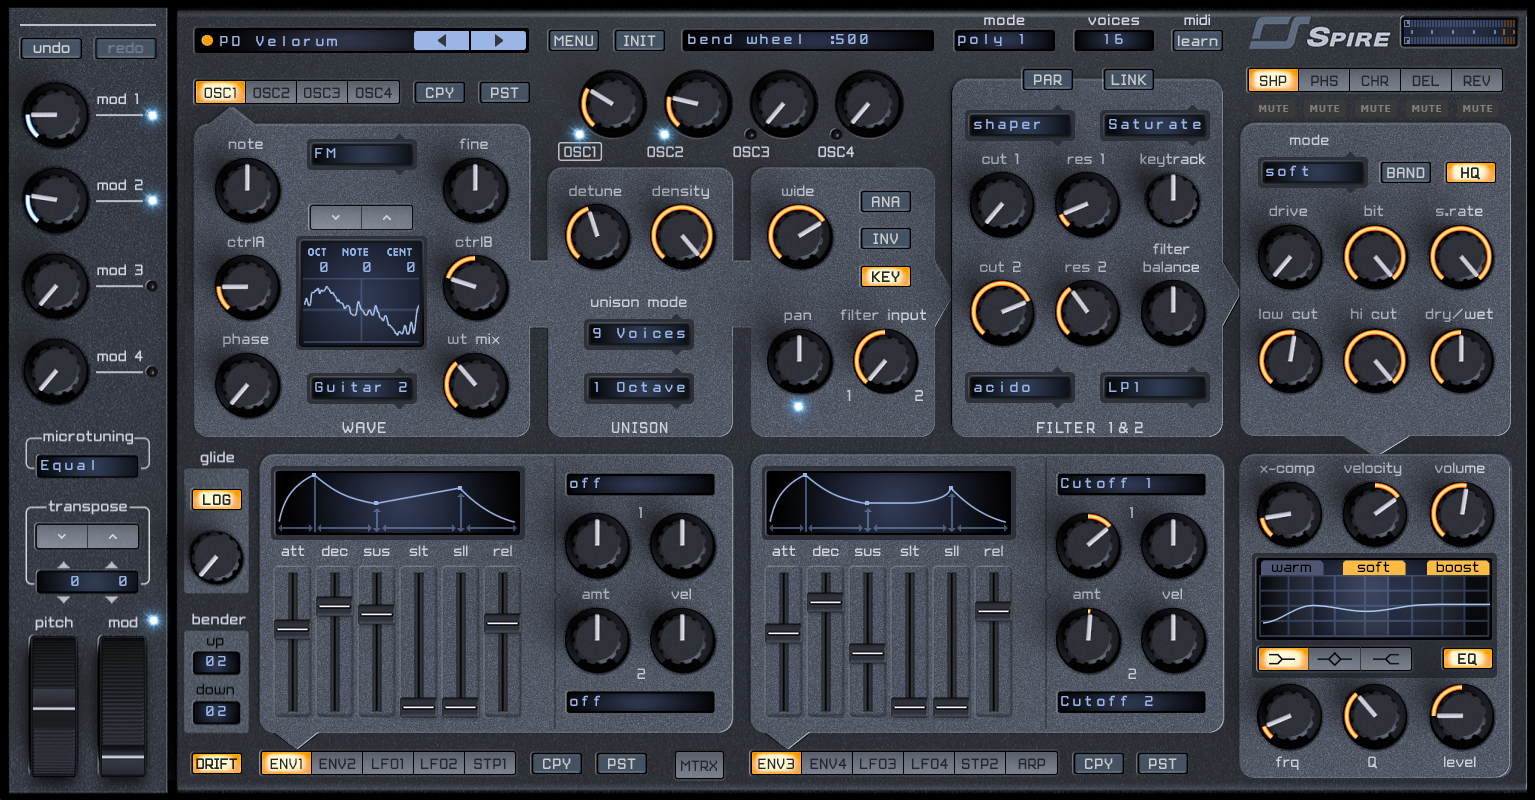
Task: Select the bell curve icon in the EQ section
Action: click(x=1334, y=659)
